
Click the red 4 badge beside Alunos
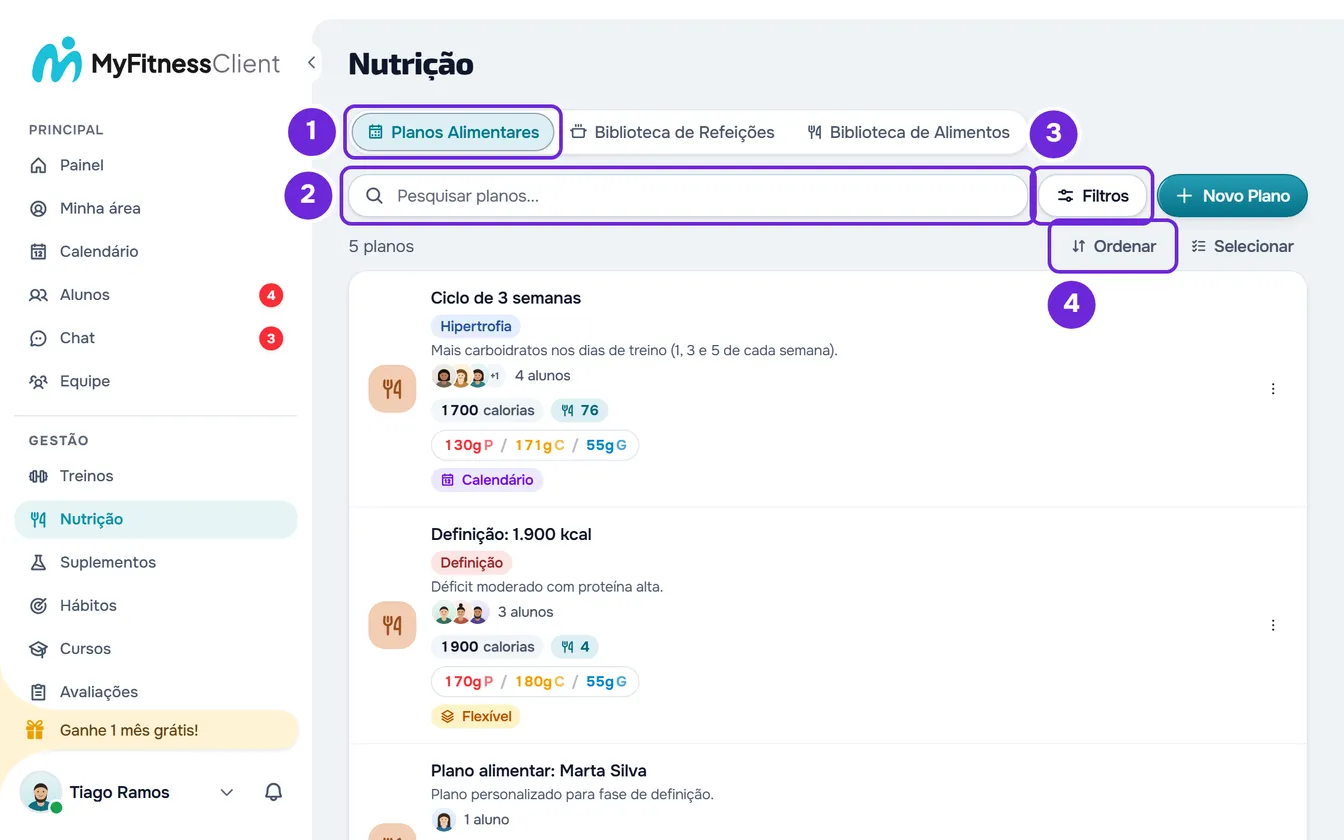[x=270, y=295]
